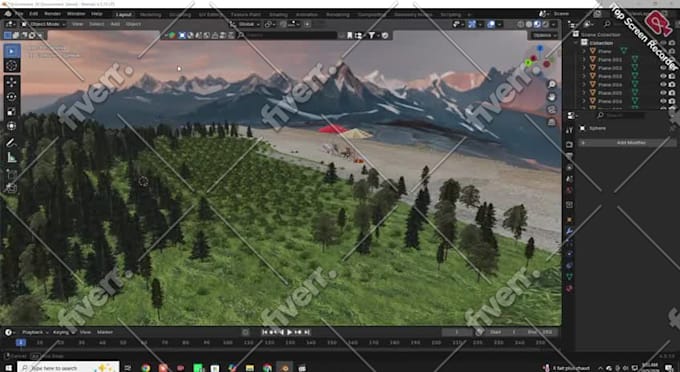Click the Windows Start button
680x372 pixels.
[x=8, y=368]
